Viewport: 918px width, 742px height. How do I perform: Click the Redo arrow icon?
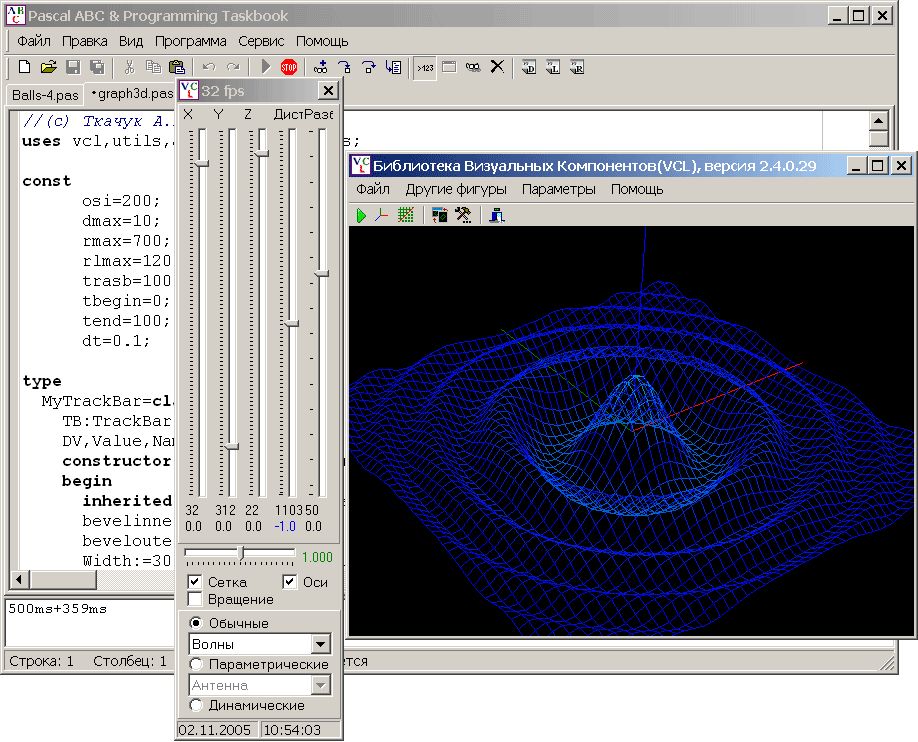[x=233, y=67]
